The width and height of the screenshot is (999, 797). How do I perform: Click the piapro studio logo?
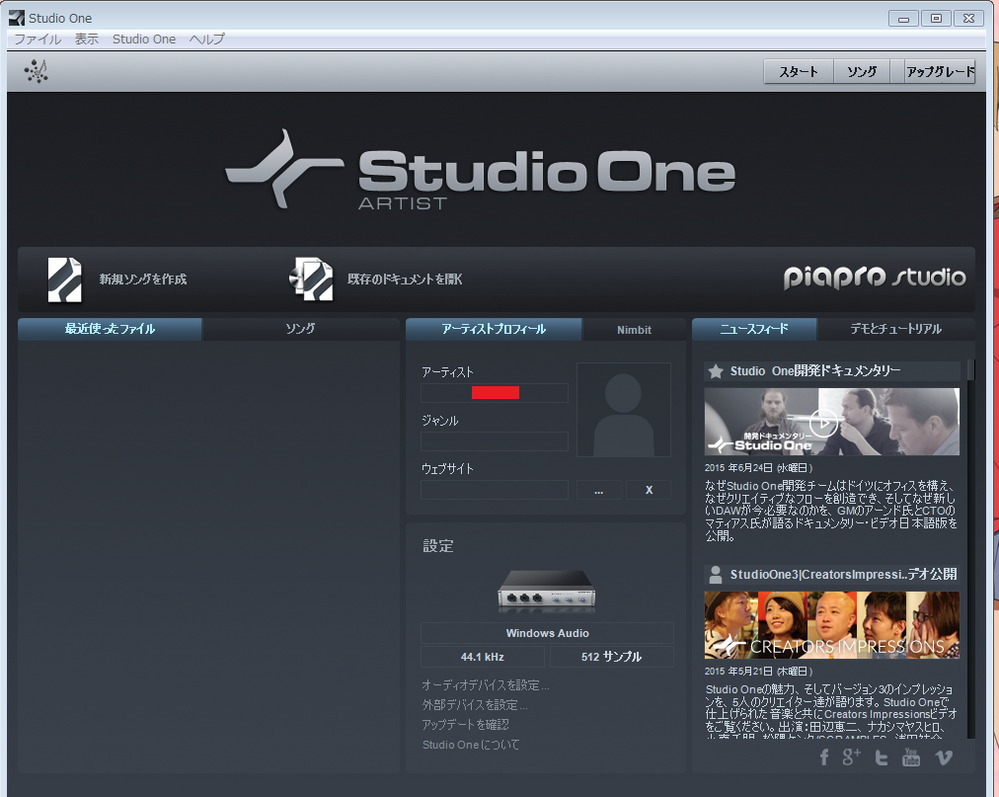(874, 277)
